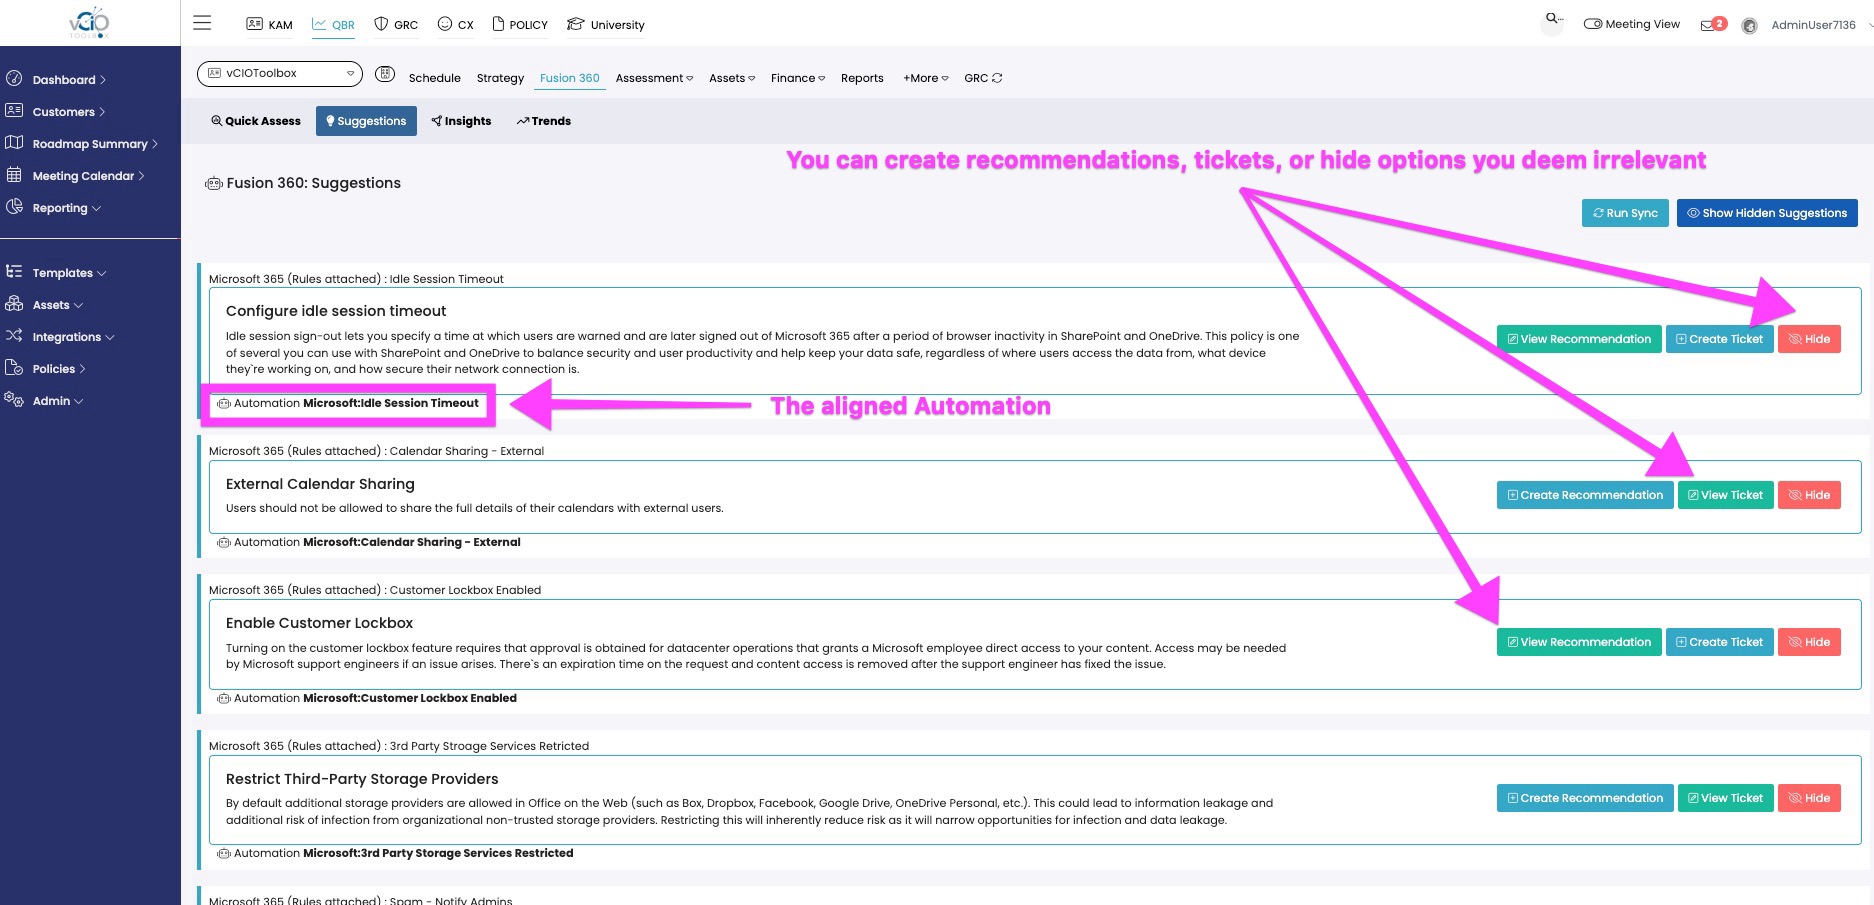Hide the Restrict Third-Party Storage Providers suggestion
Screen dimensions: 1874x905
pos(1809,798)
